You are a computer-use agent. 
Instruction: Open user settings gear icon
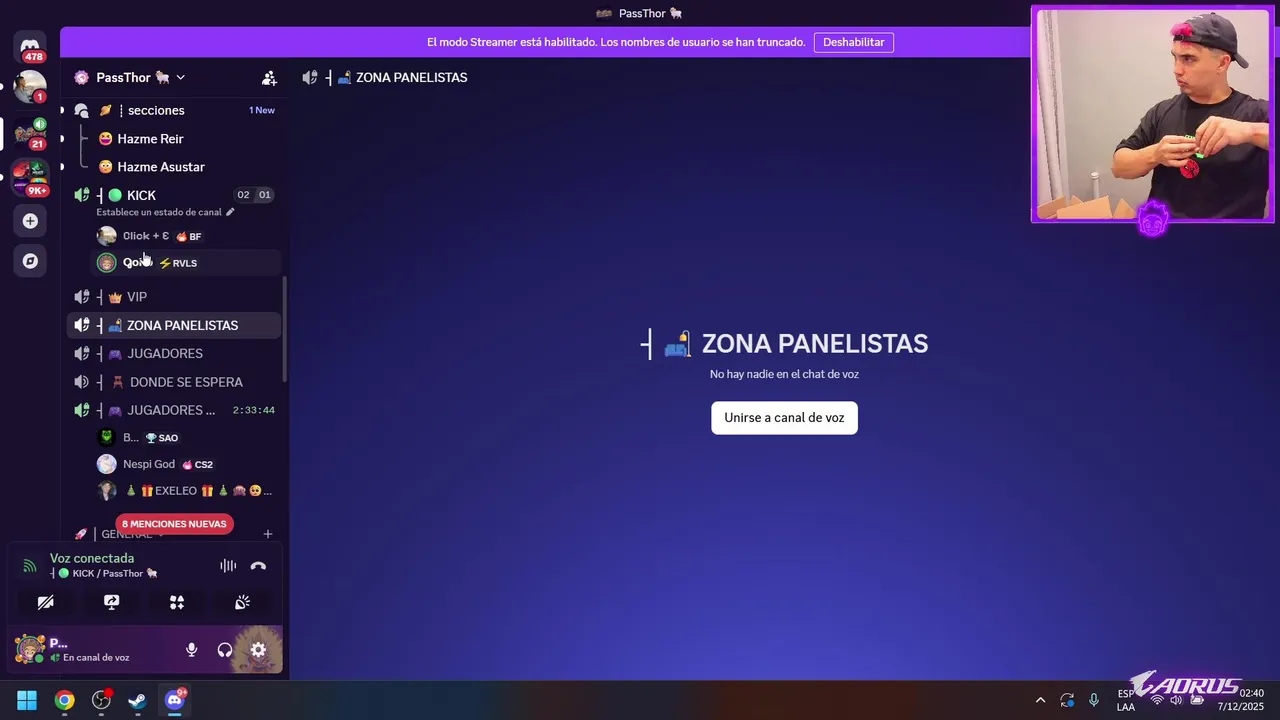tap(258, 650)
